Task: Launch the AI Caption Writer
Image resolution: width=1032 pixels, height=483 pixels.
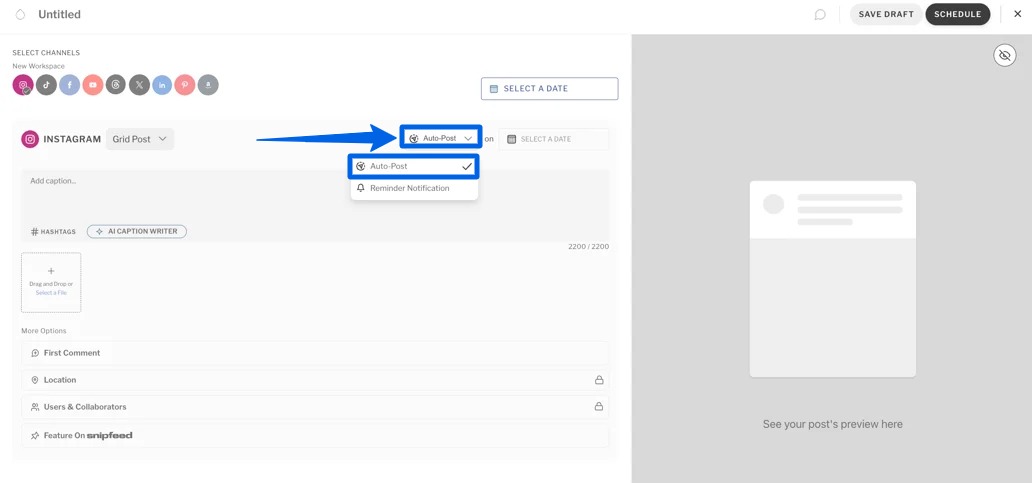Action: (137, 232)
